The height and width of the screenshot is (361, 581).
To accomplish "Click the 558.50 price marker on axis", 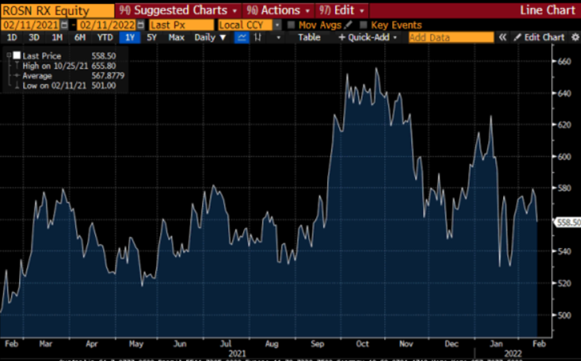I will tap(569, 222).
